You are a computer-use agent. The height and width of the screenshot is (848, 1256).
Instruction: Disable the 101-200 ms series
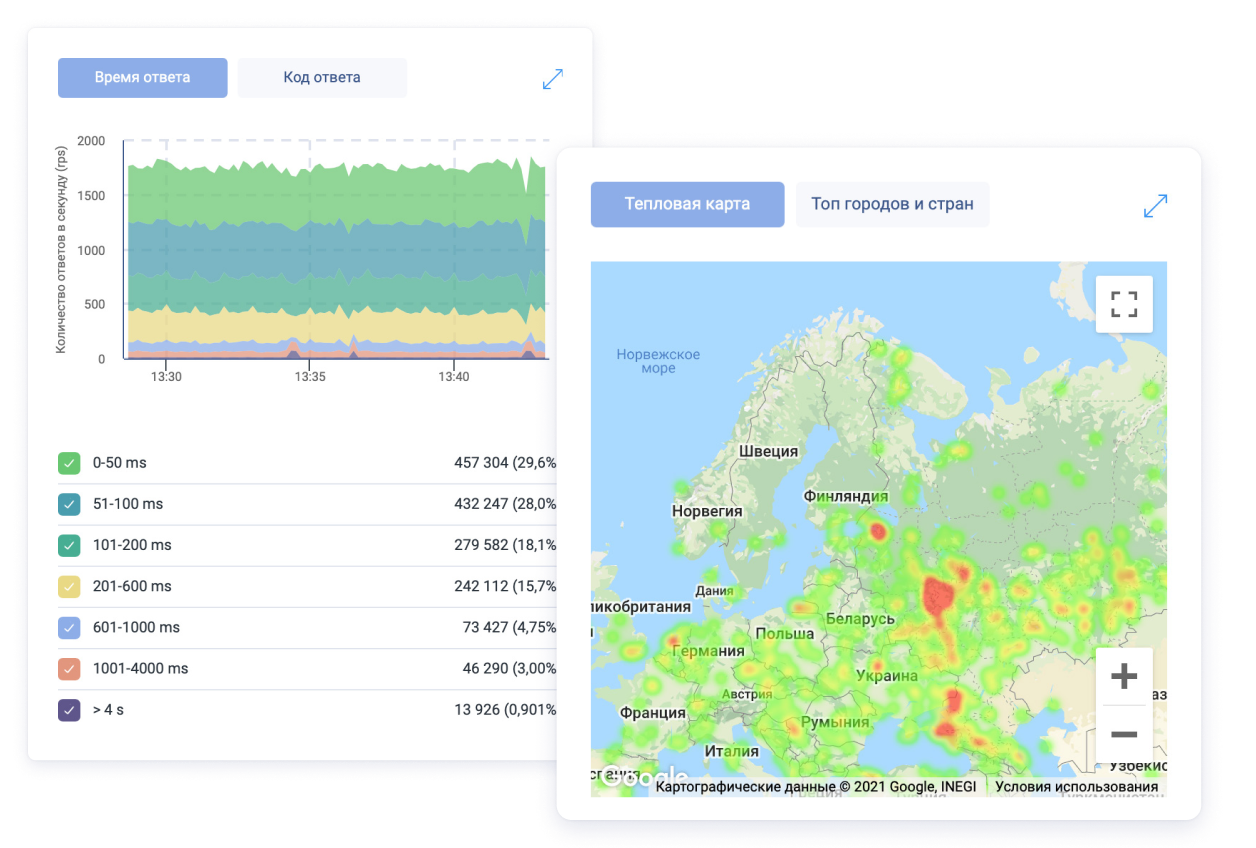tap(69, 546)
